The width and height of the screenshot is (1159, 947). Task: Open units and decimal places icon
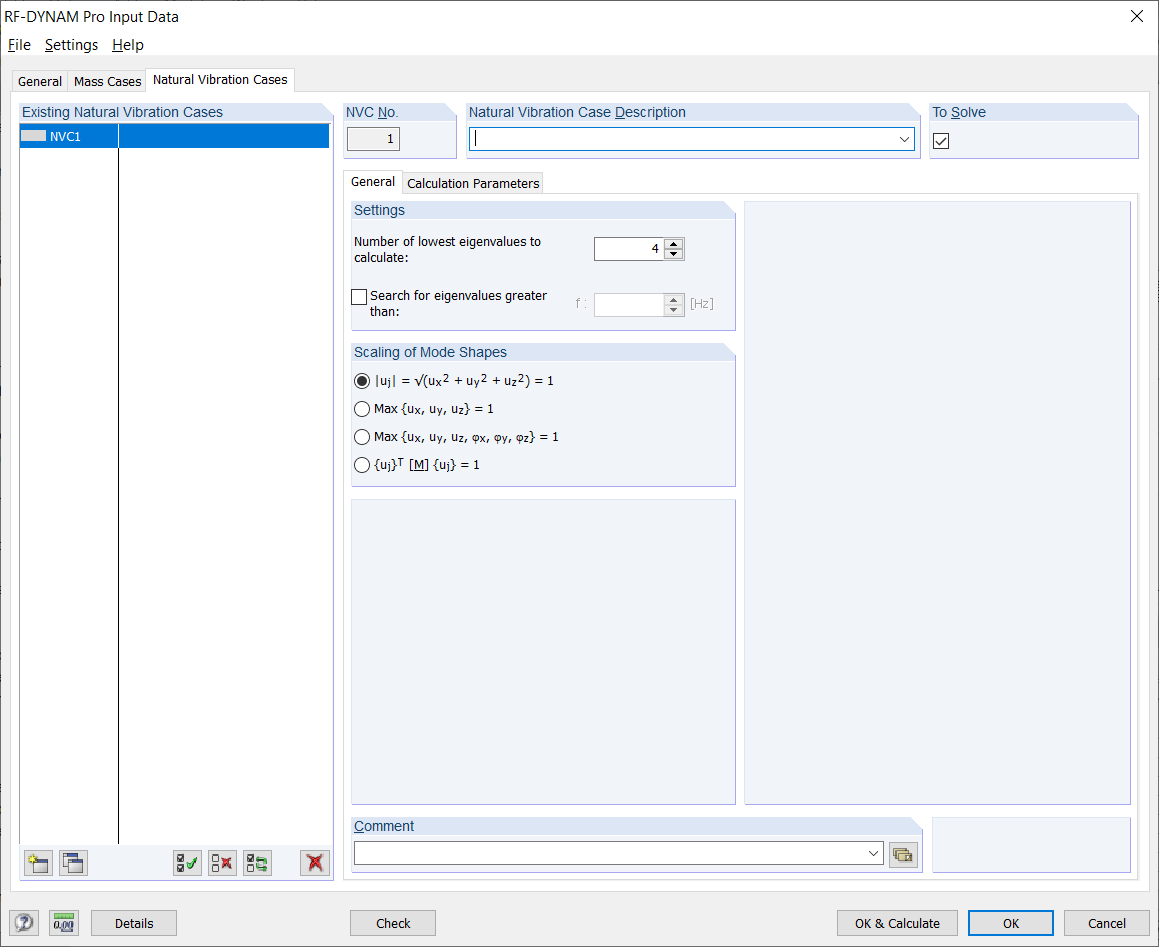pos(64,923)
